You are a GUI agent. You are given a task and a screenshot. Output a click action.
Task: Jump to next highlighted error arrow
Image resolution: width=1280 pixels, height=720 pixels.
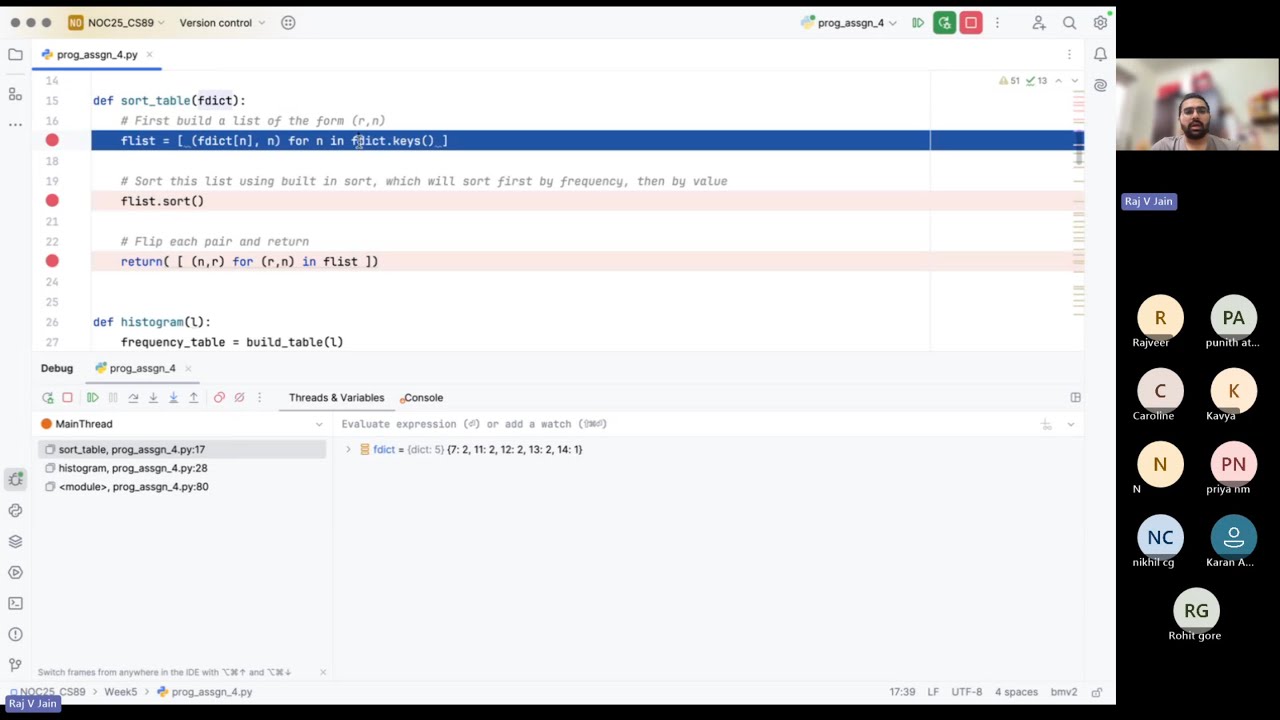(x=1075, y=81)
